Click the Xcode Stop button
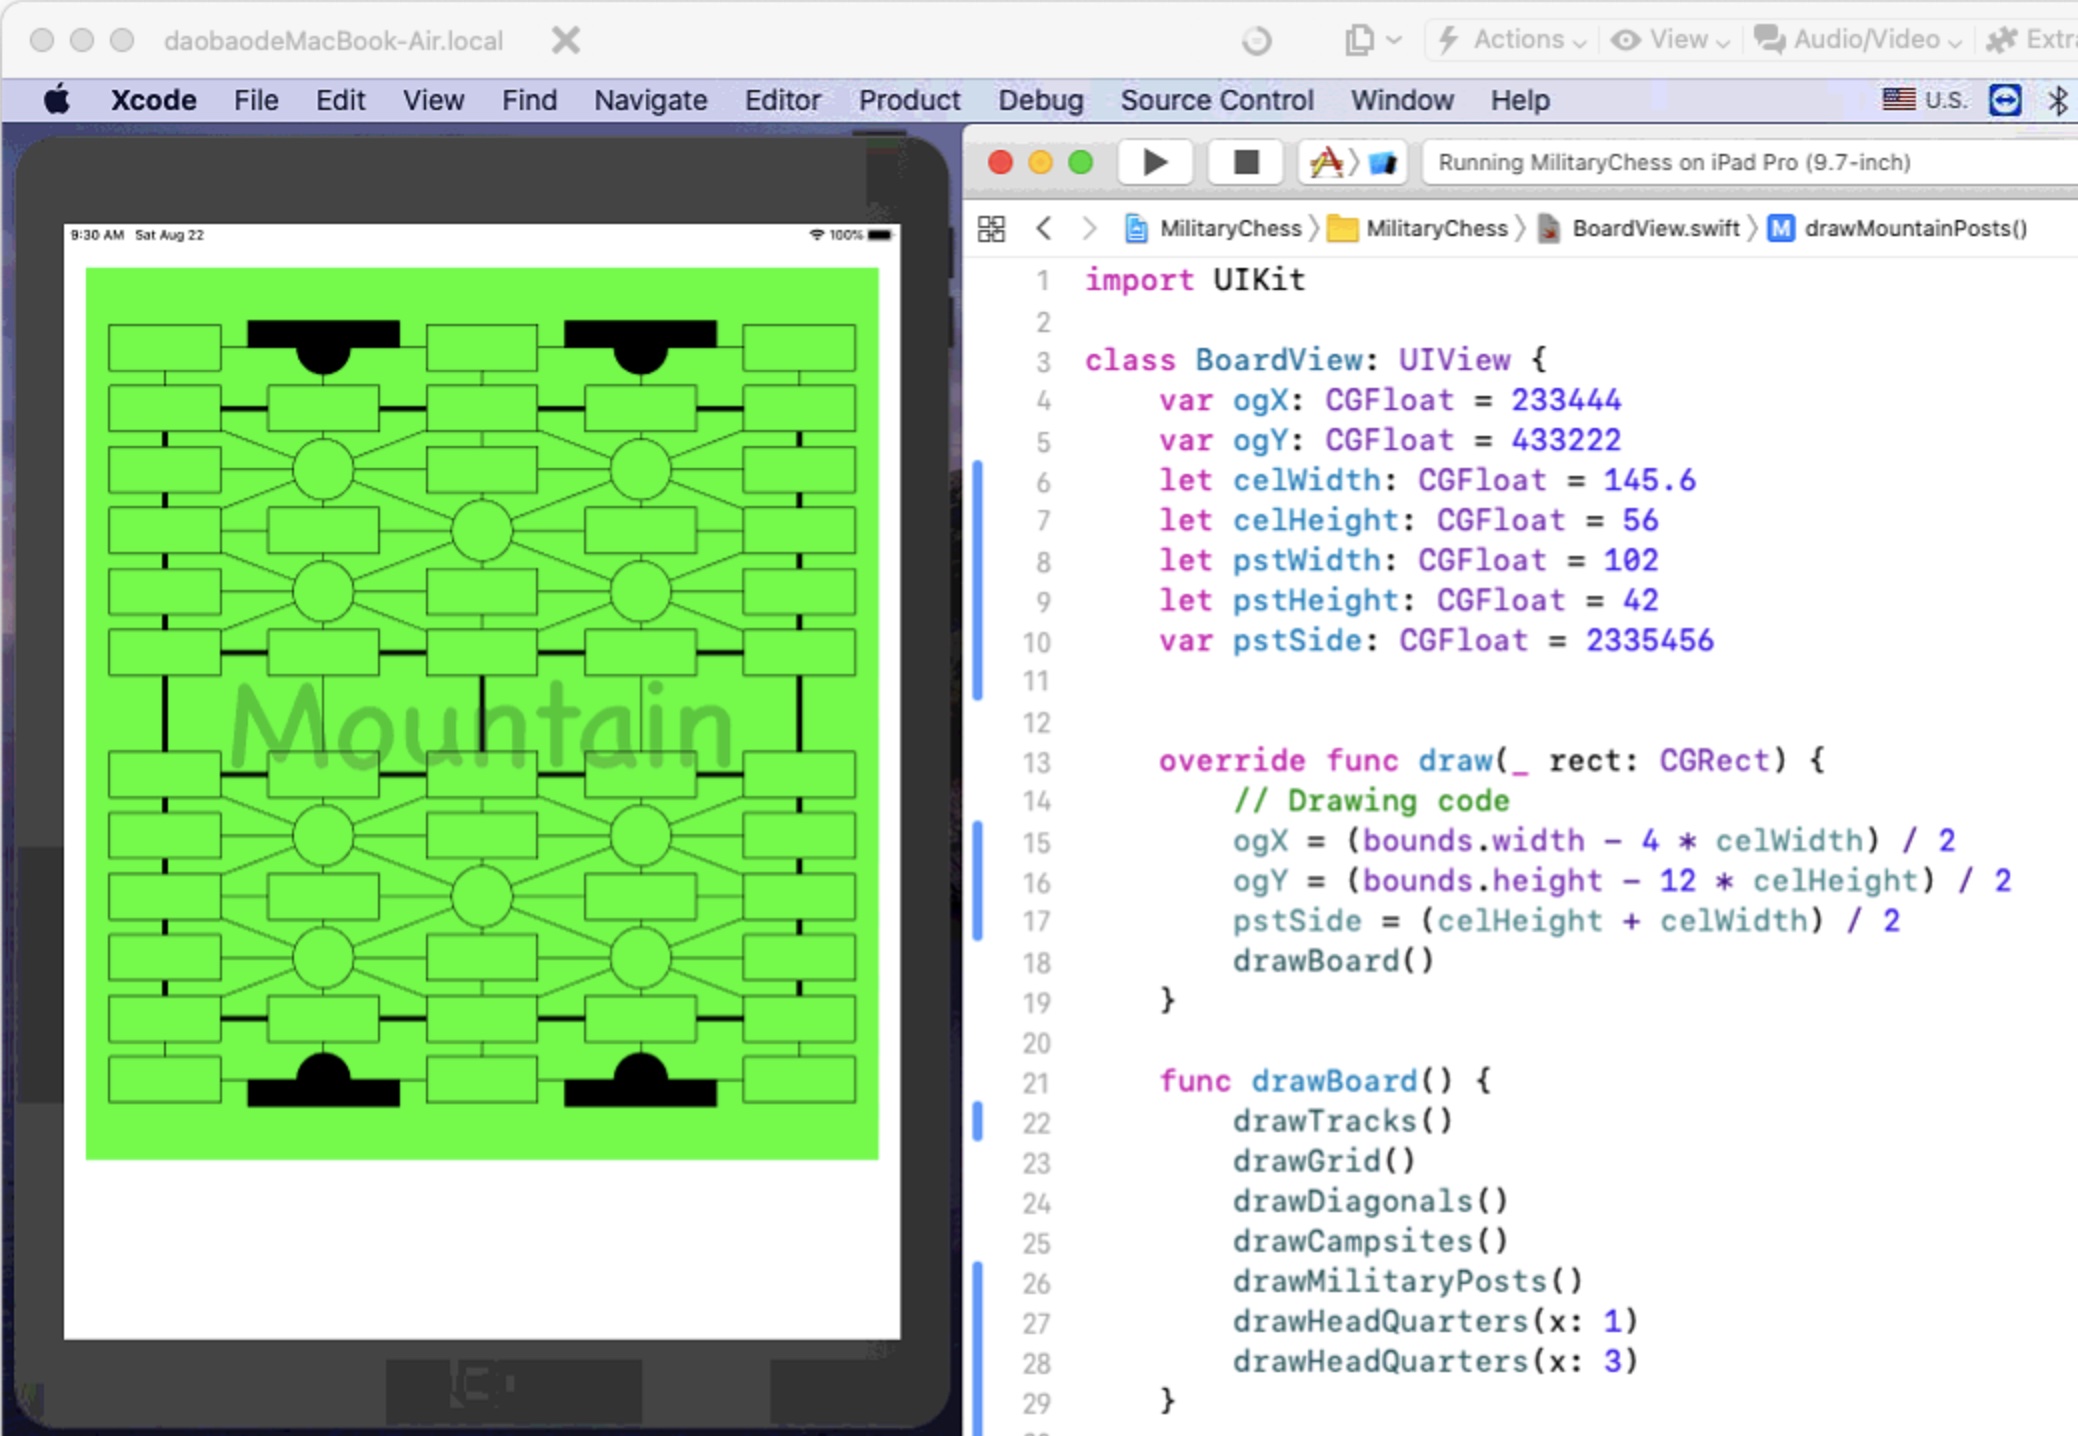Image resolution: width=2078 pixels, height=1436 pixels. pyautogui.click(x=1245, y=162)
